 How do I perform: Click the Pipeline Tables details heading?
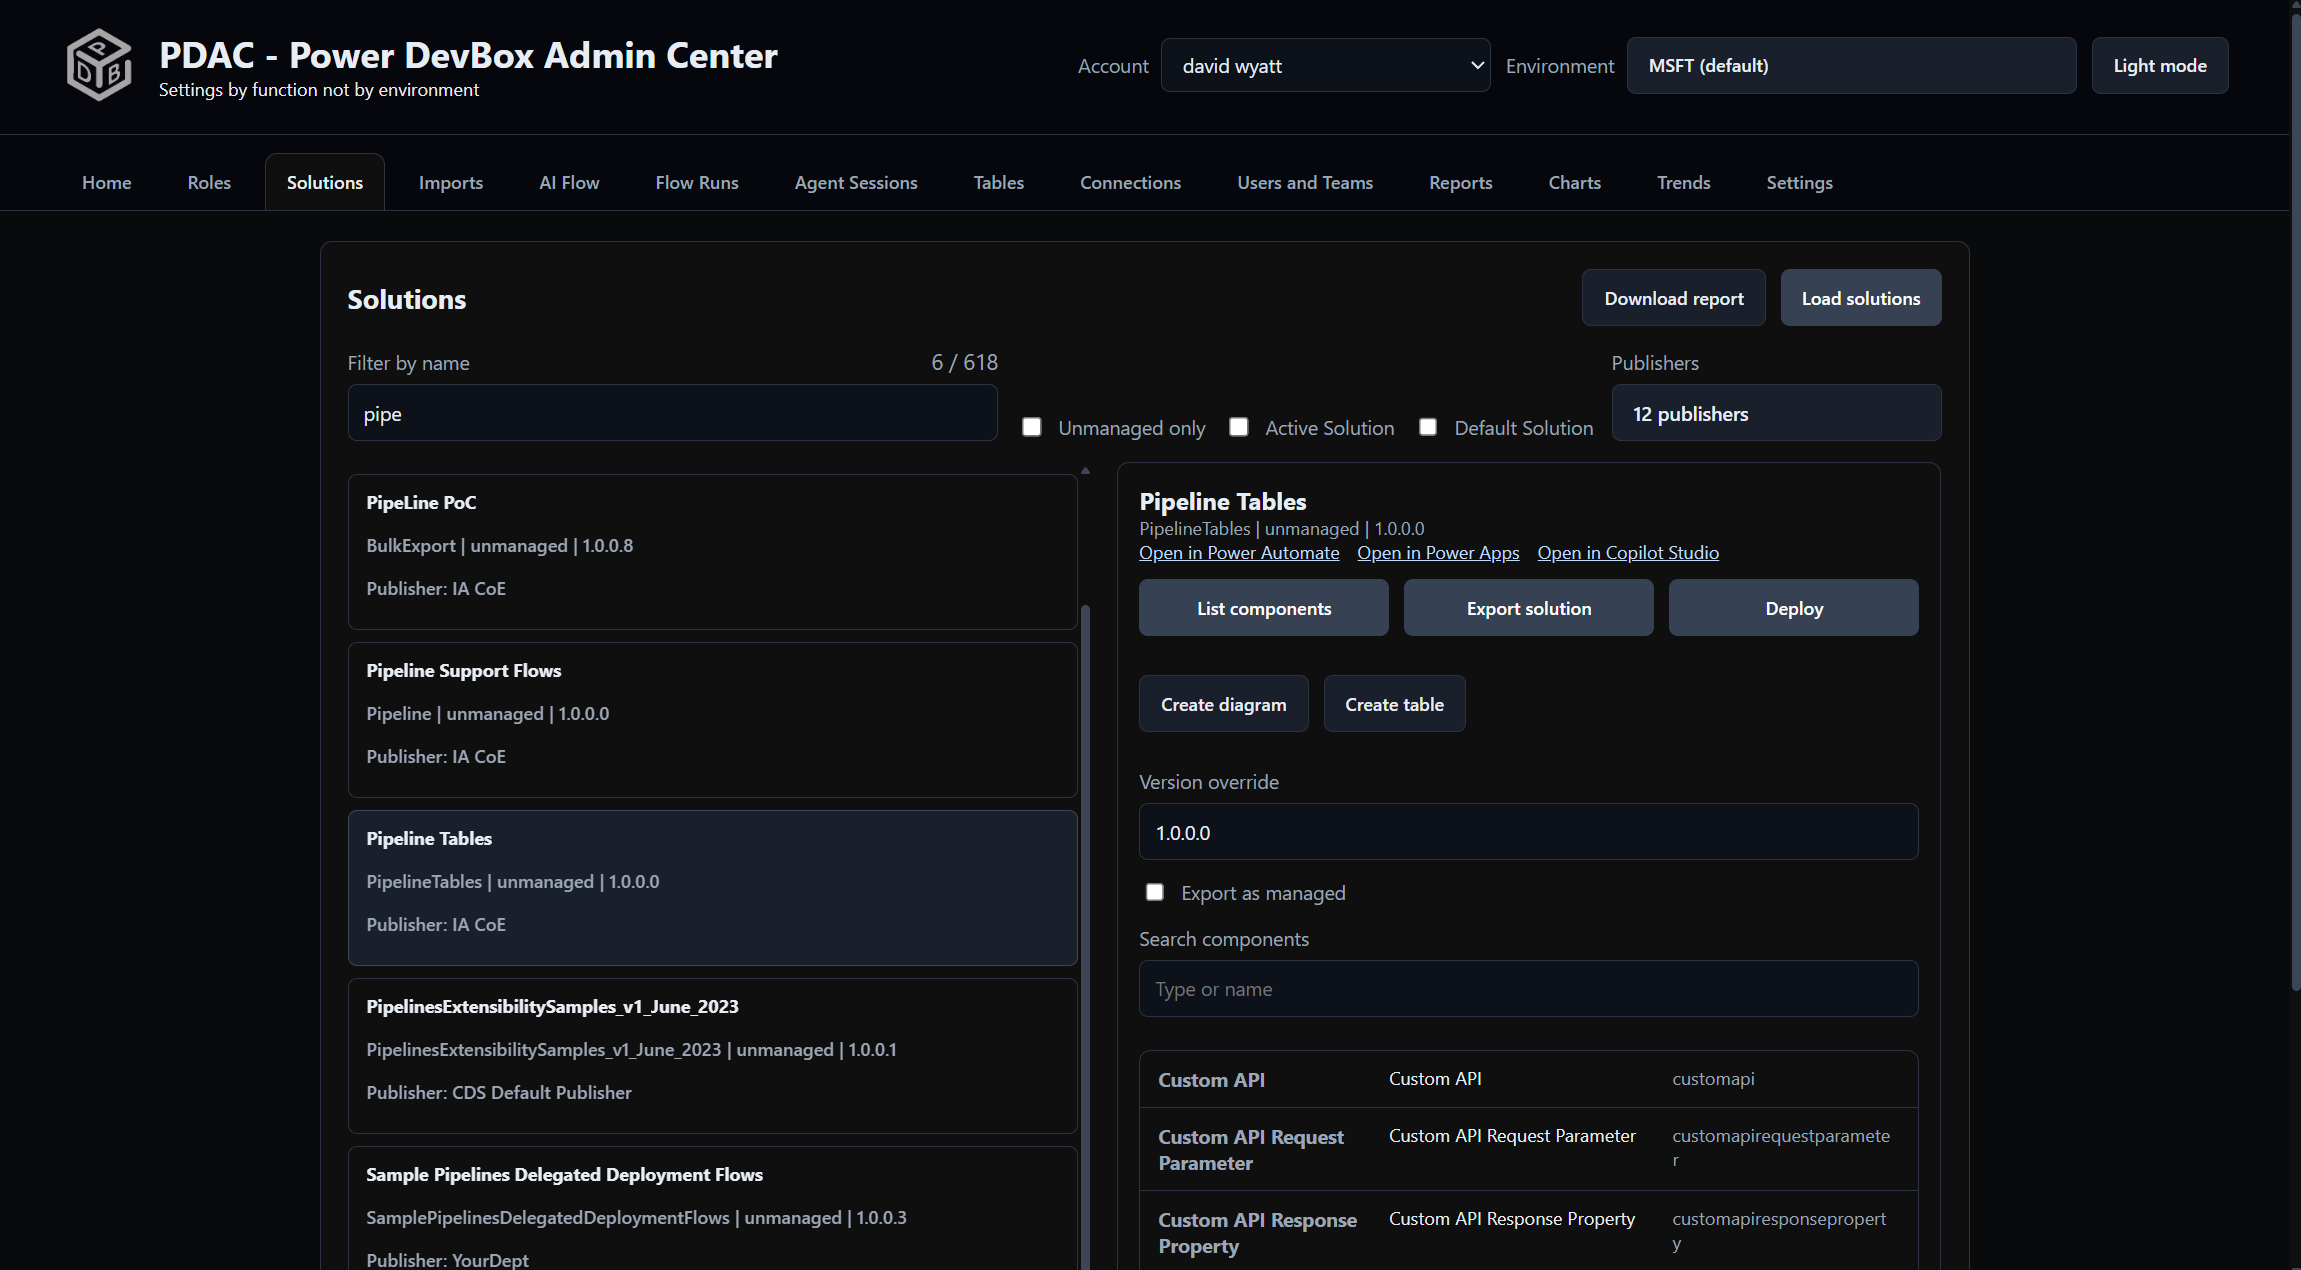click(x=1223, y=501)
